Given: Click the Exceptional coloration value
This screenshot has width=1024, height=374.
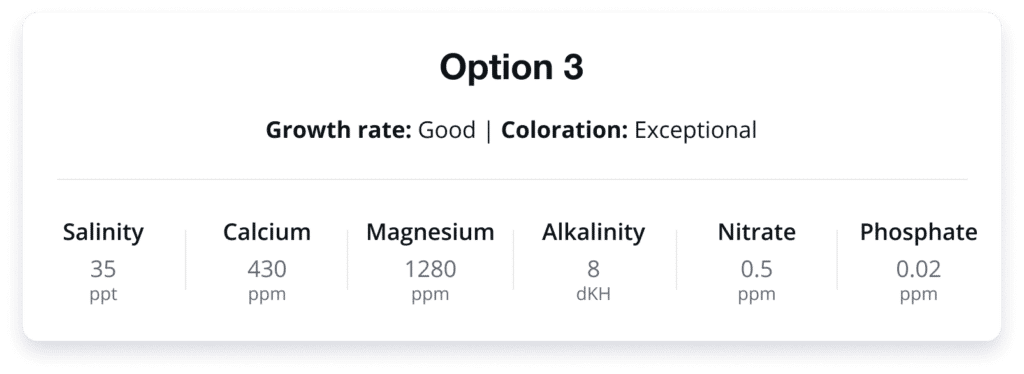Looking at the screenshot, I should pyautogui.click(x=696, y=131).
